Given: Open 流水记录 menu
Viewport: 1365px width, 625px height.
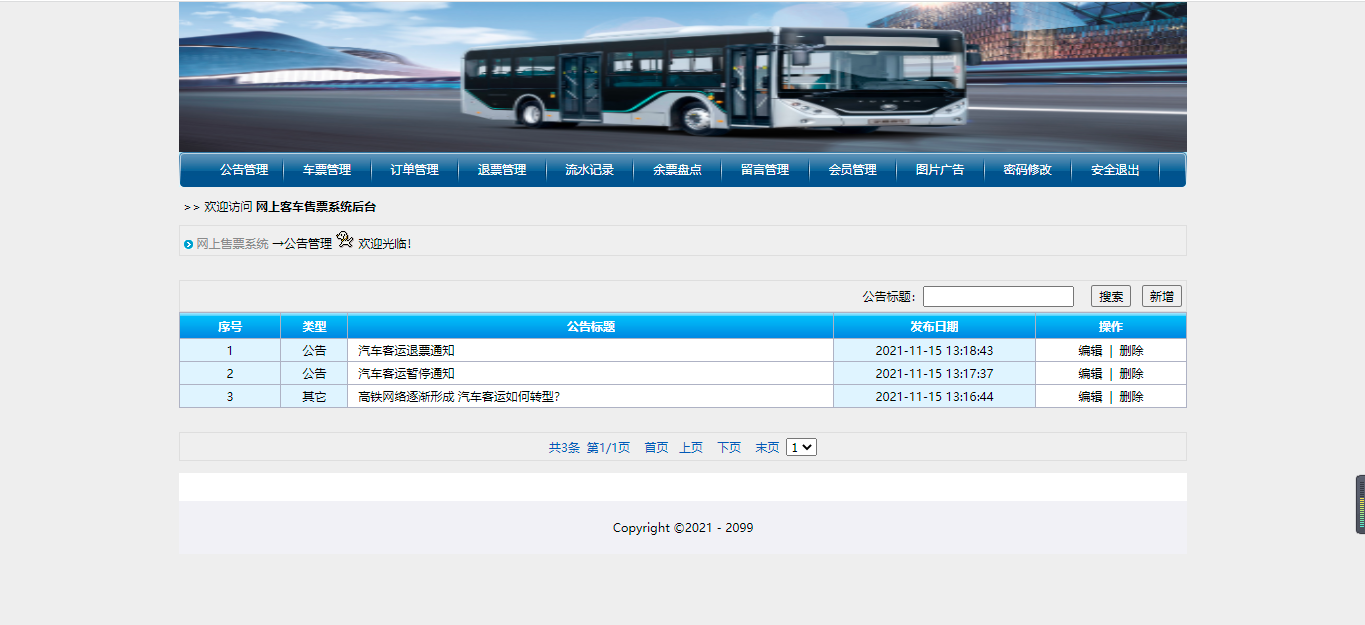Looking at the screenshot, I should tap(589, 170).
